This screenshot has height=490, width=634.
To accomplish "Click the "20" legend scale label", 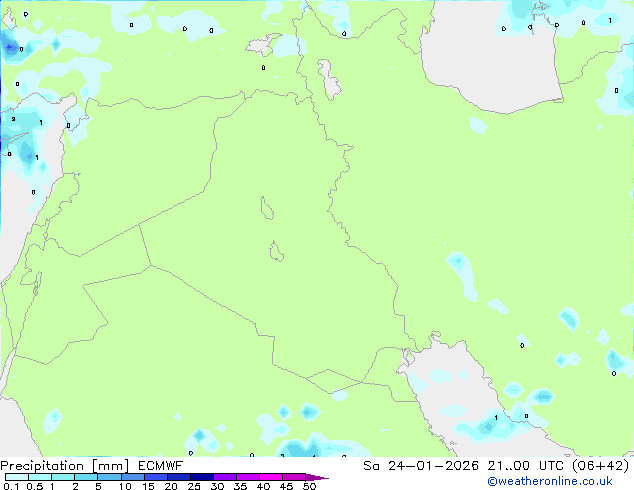I will (171, 486).
